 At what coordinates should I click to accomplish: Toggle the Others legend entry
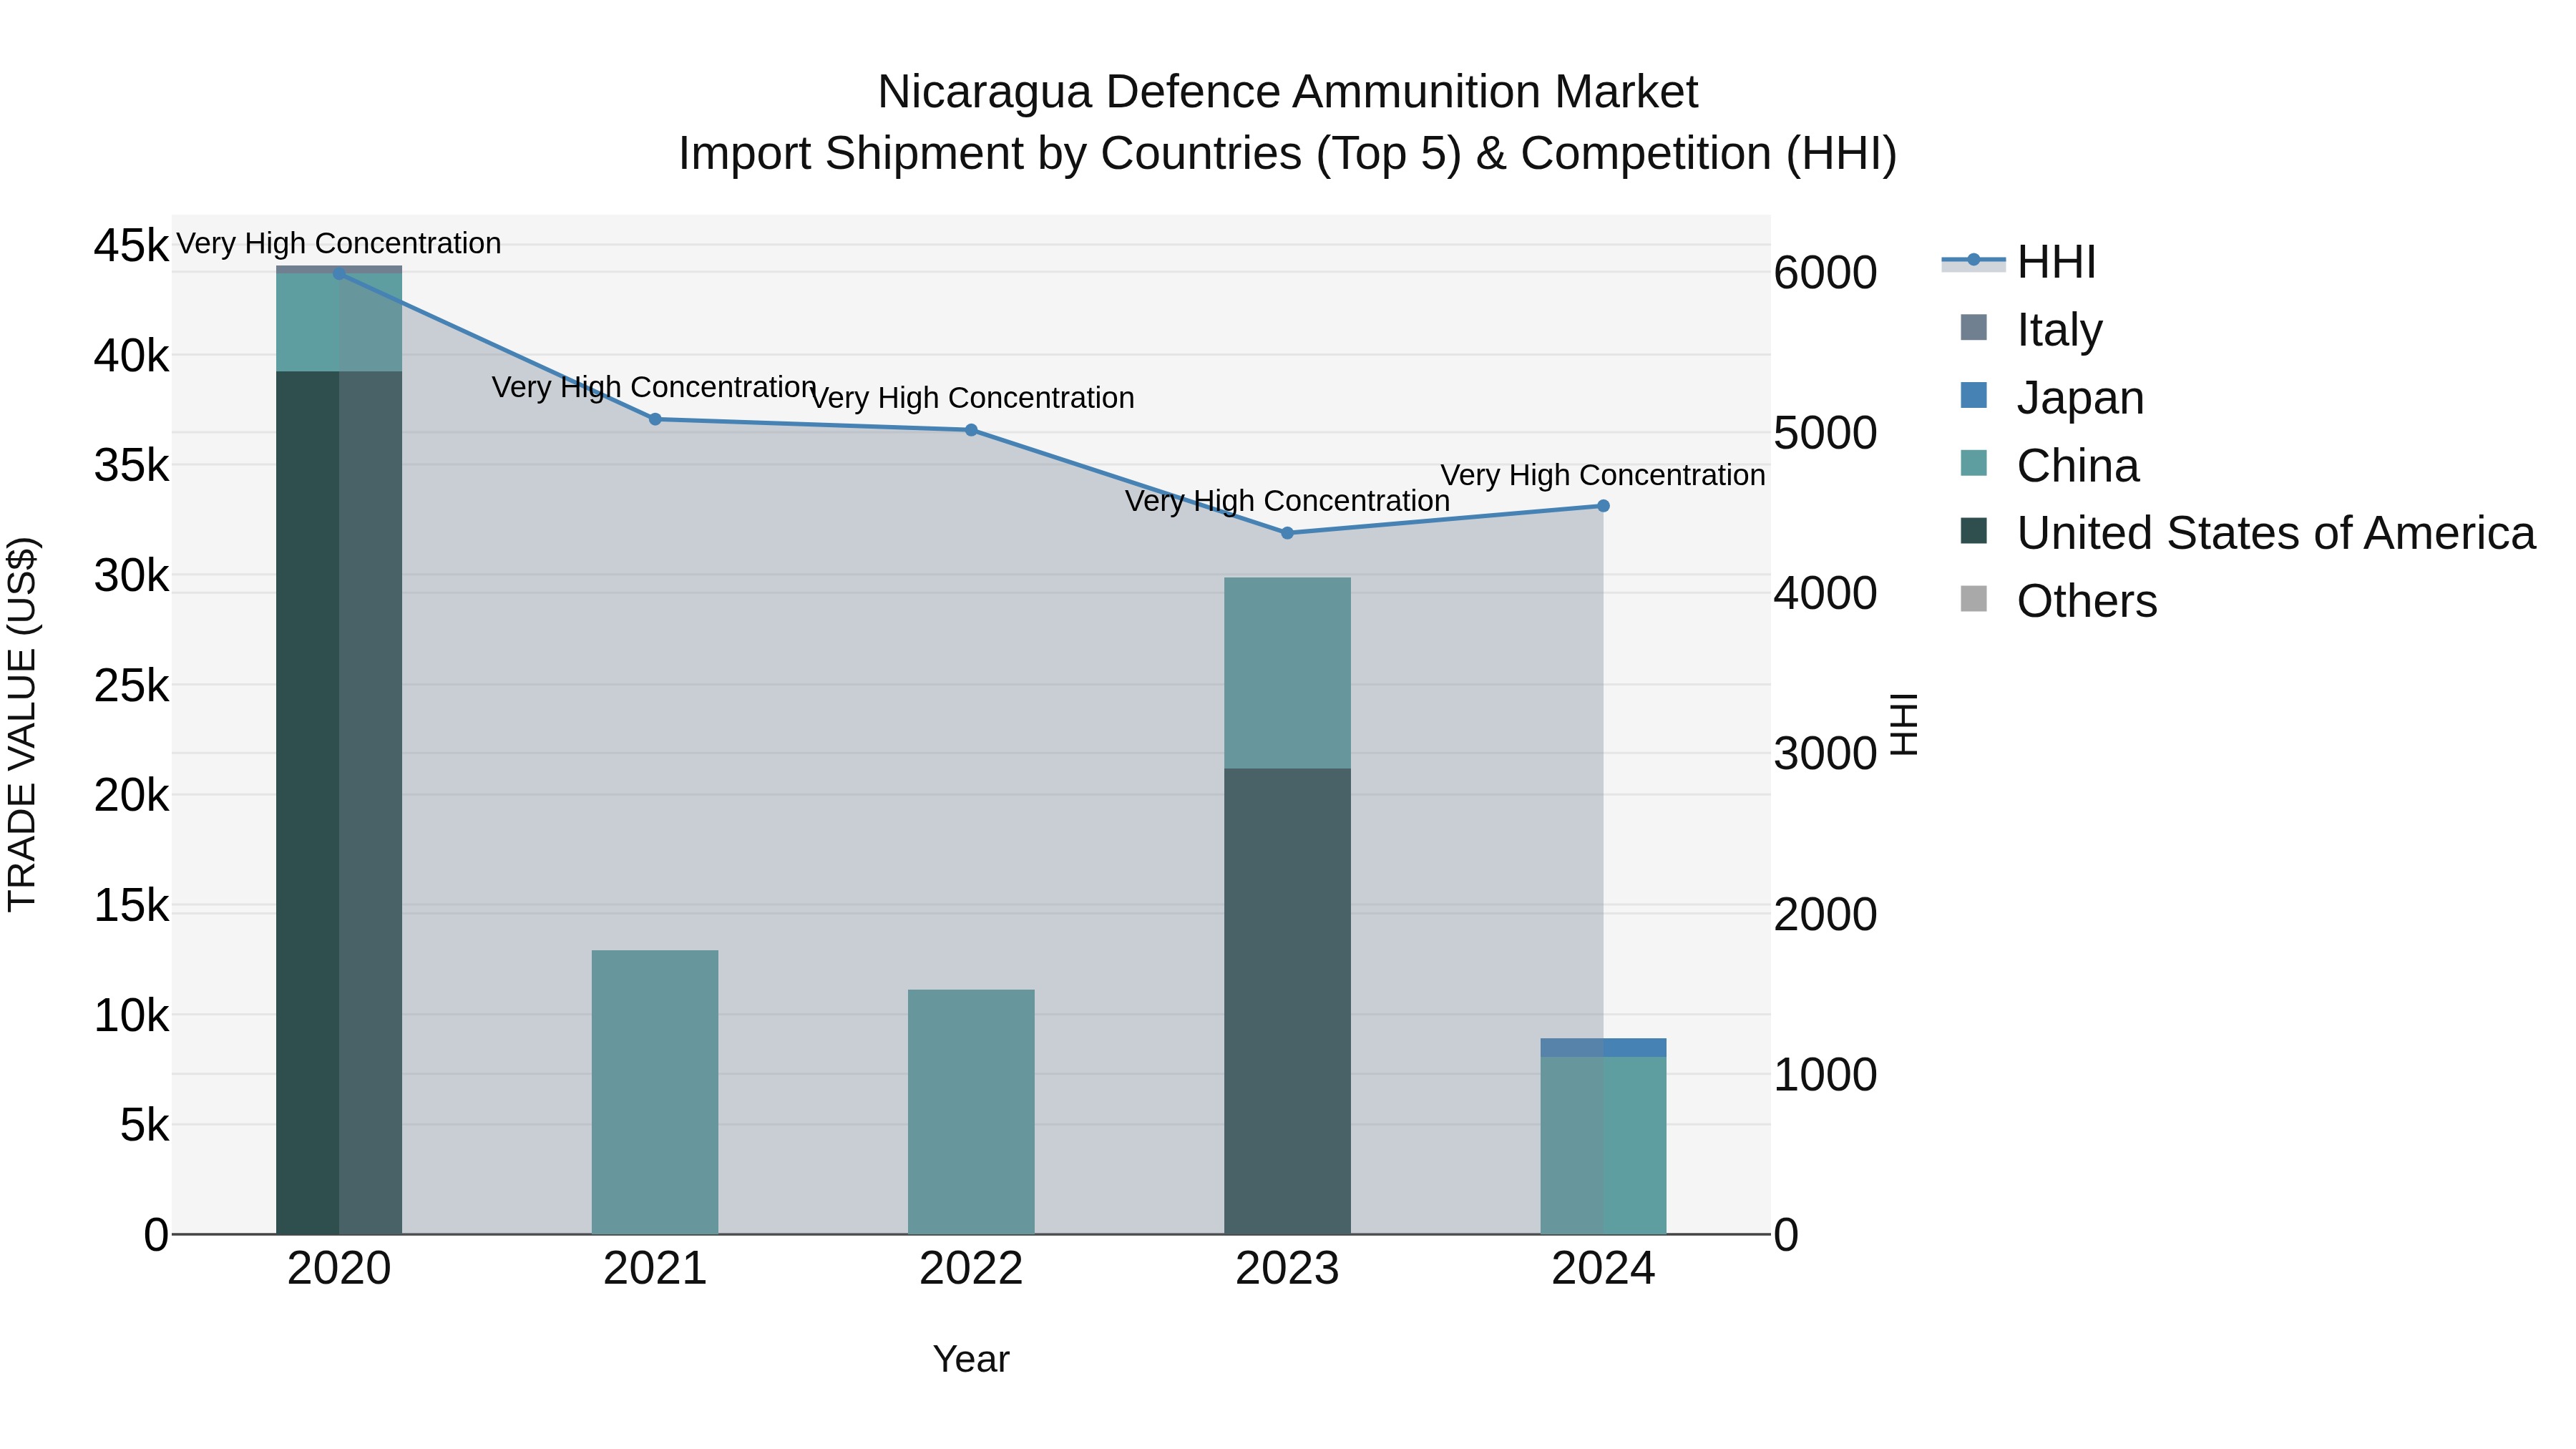(2059, 601)
